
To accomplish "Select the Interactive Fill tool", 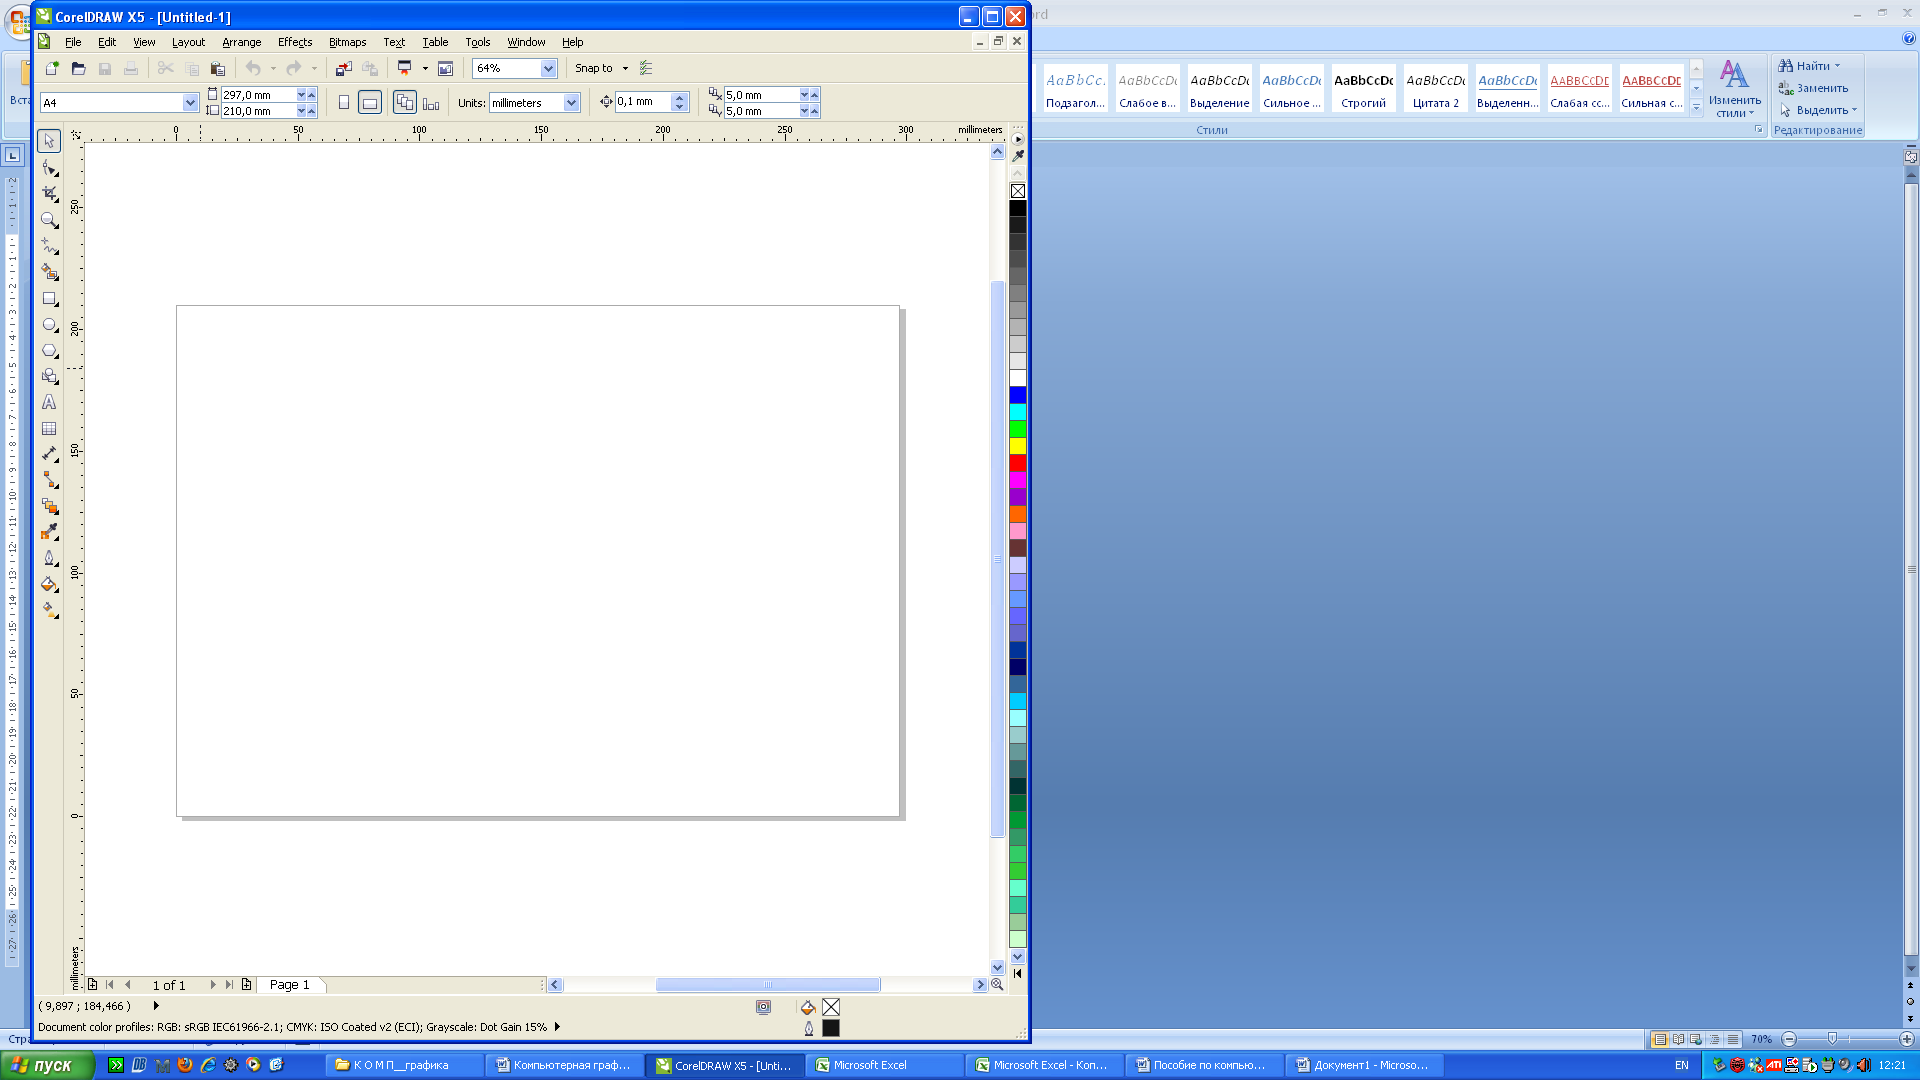I will [x=49, y=610].
